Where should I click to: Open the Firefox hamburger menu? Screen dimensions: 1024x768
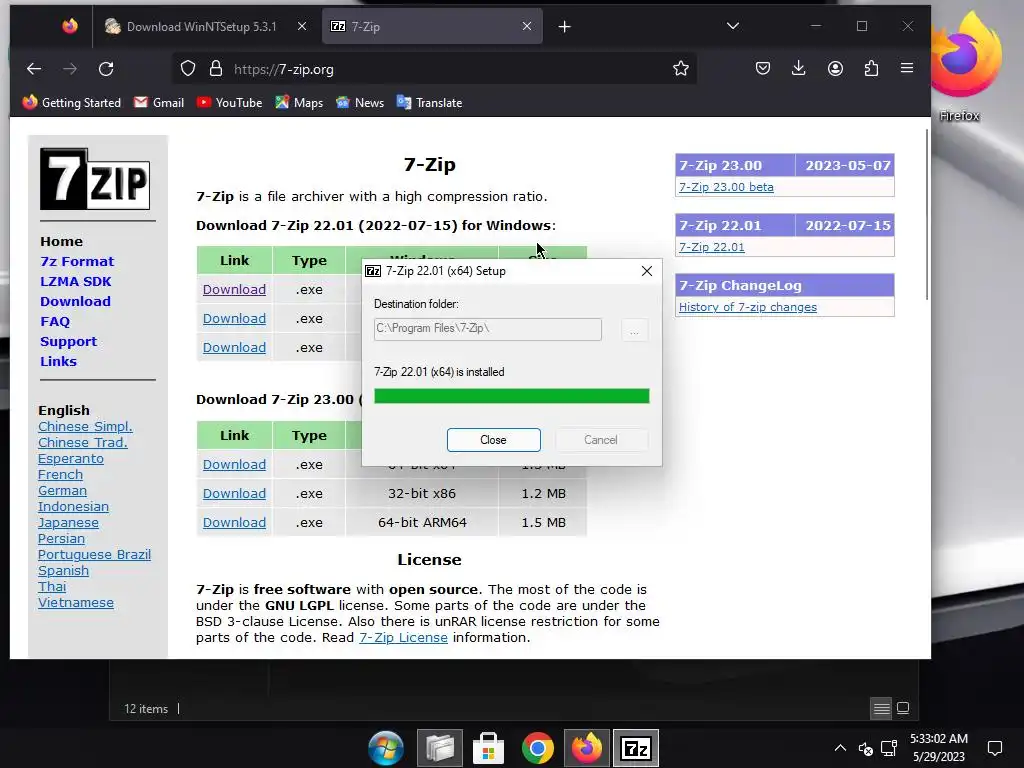907,68
